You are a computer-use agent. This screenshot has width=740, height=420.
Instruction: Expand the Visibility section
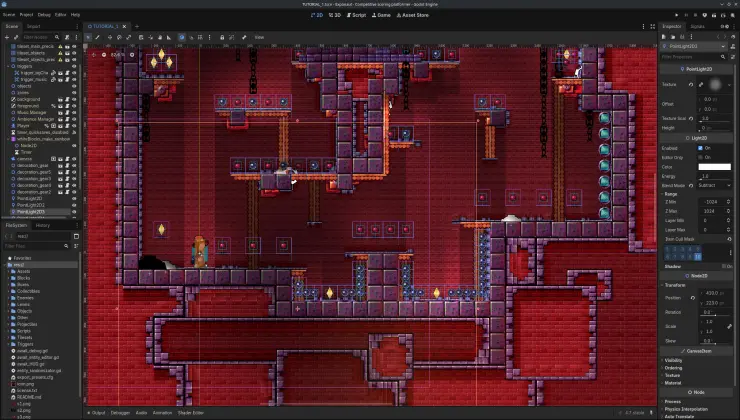[673, 360]
